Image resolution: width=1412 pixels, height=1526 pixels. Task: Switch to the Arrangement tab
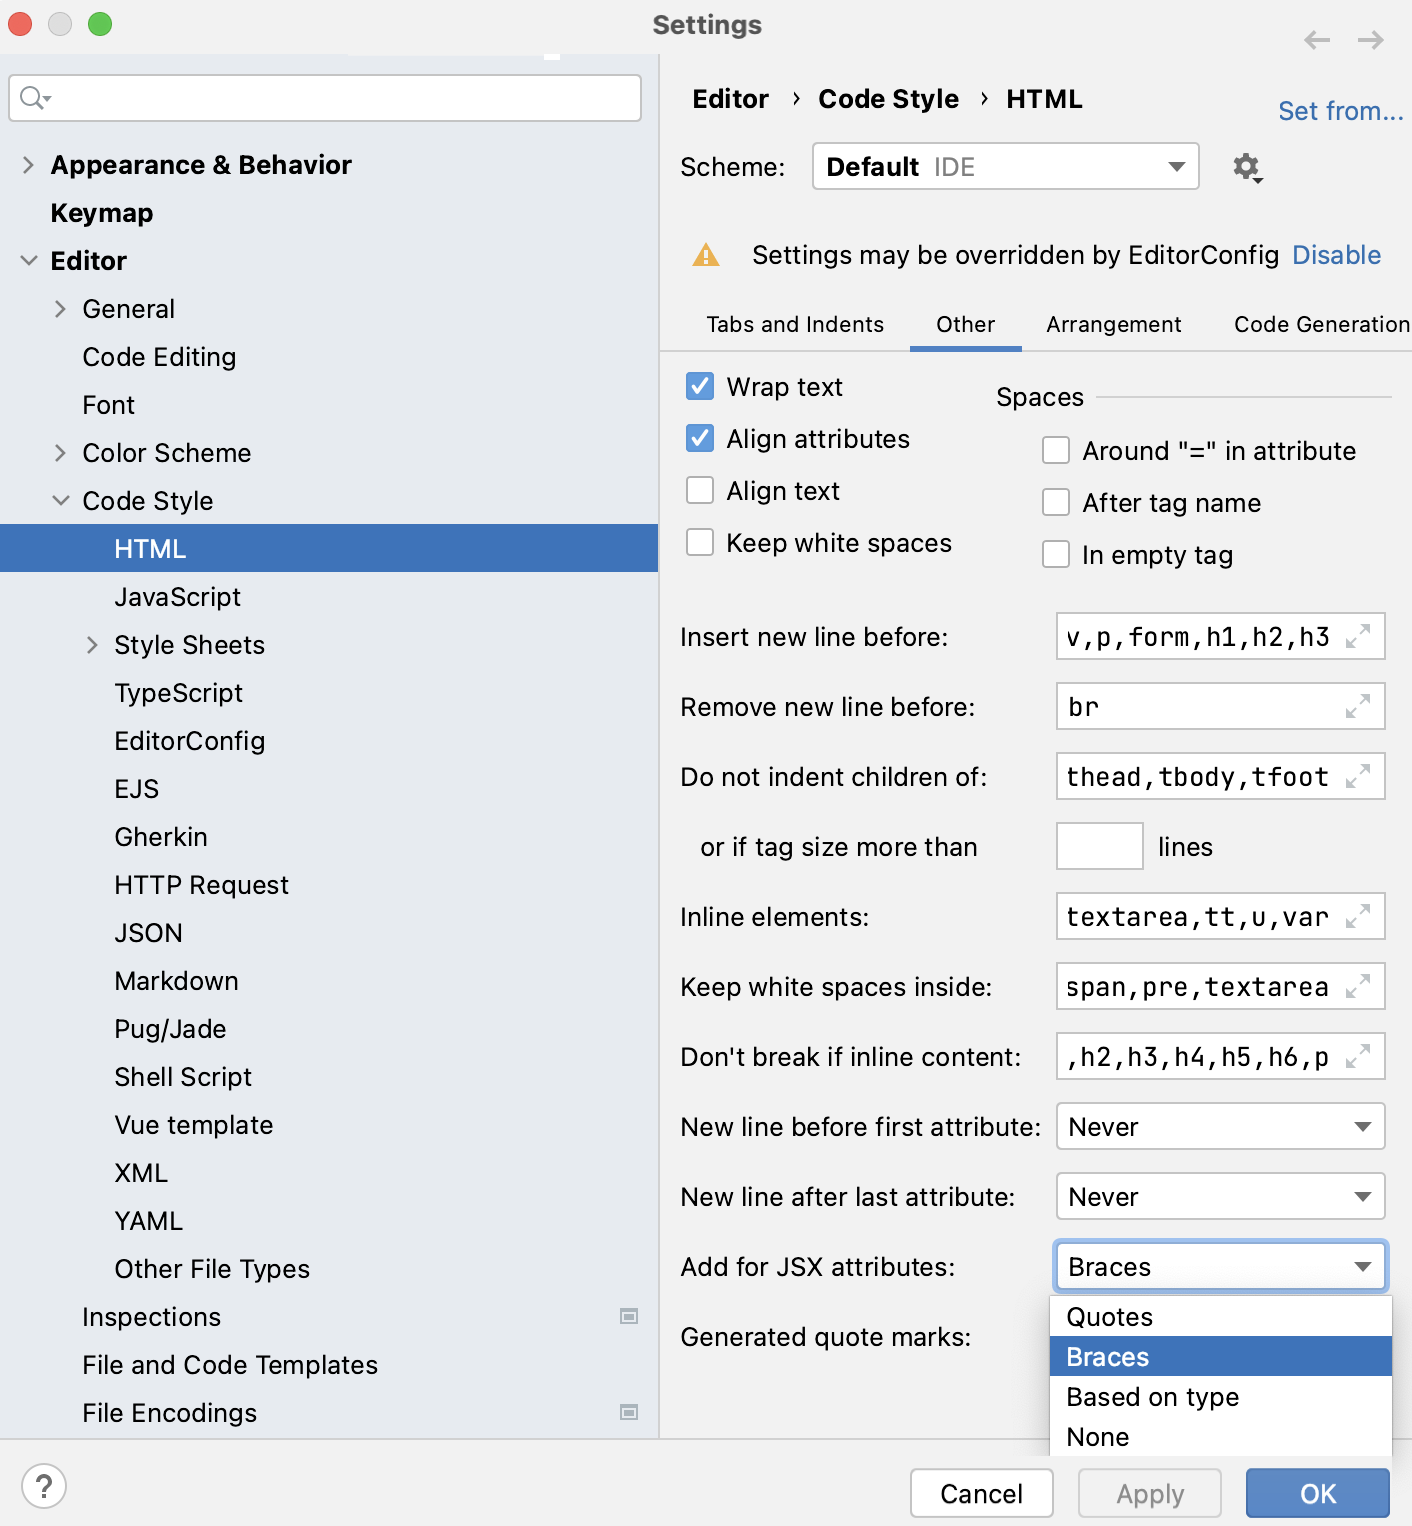(1113, 324)
